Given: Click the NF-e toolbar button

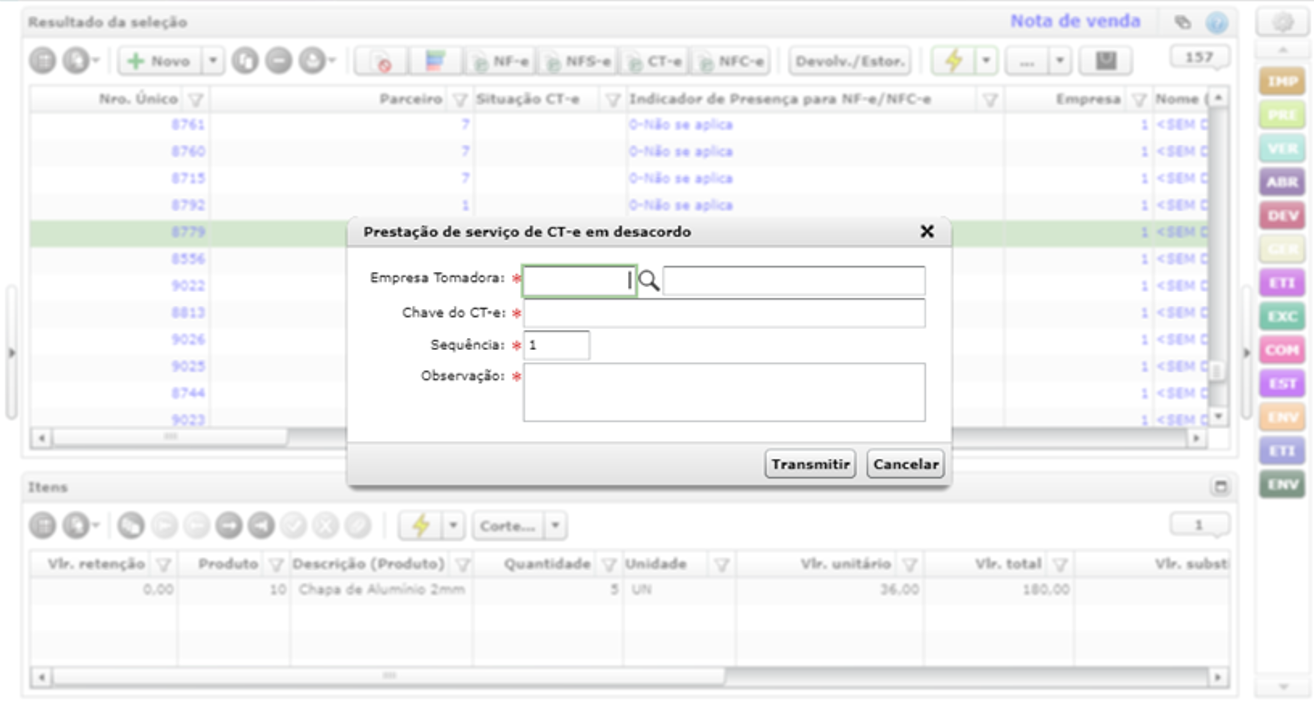Looking at the screenshot, I should coord(501,62).
